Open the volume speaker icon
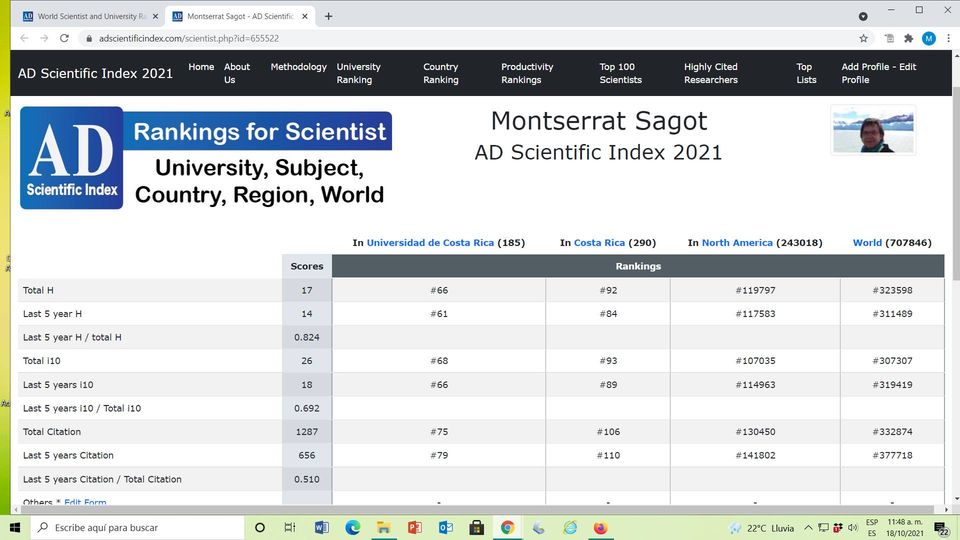 [852, 528]
